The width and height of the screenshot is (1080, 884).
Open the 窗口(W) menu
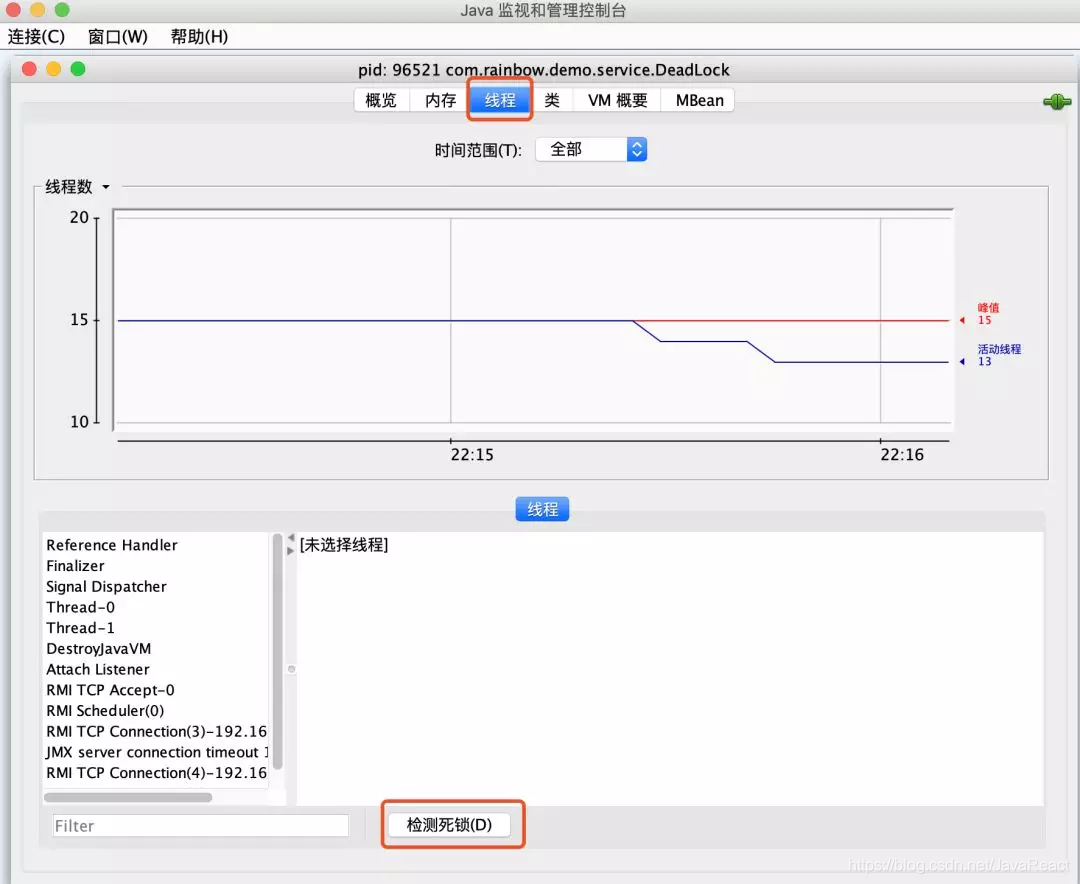tap(118, 37)
